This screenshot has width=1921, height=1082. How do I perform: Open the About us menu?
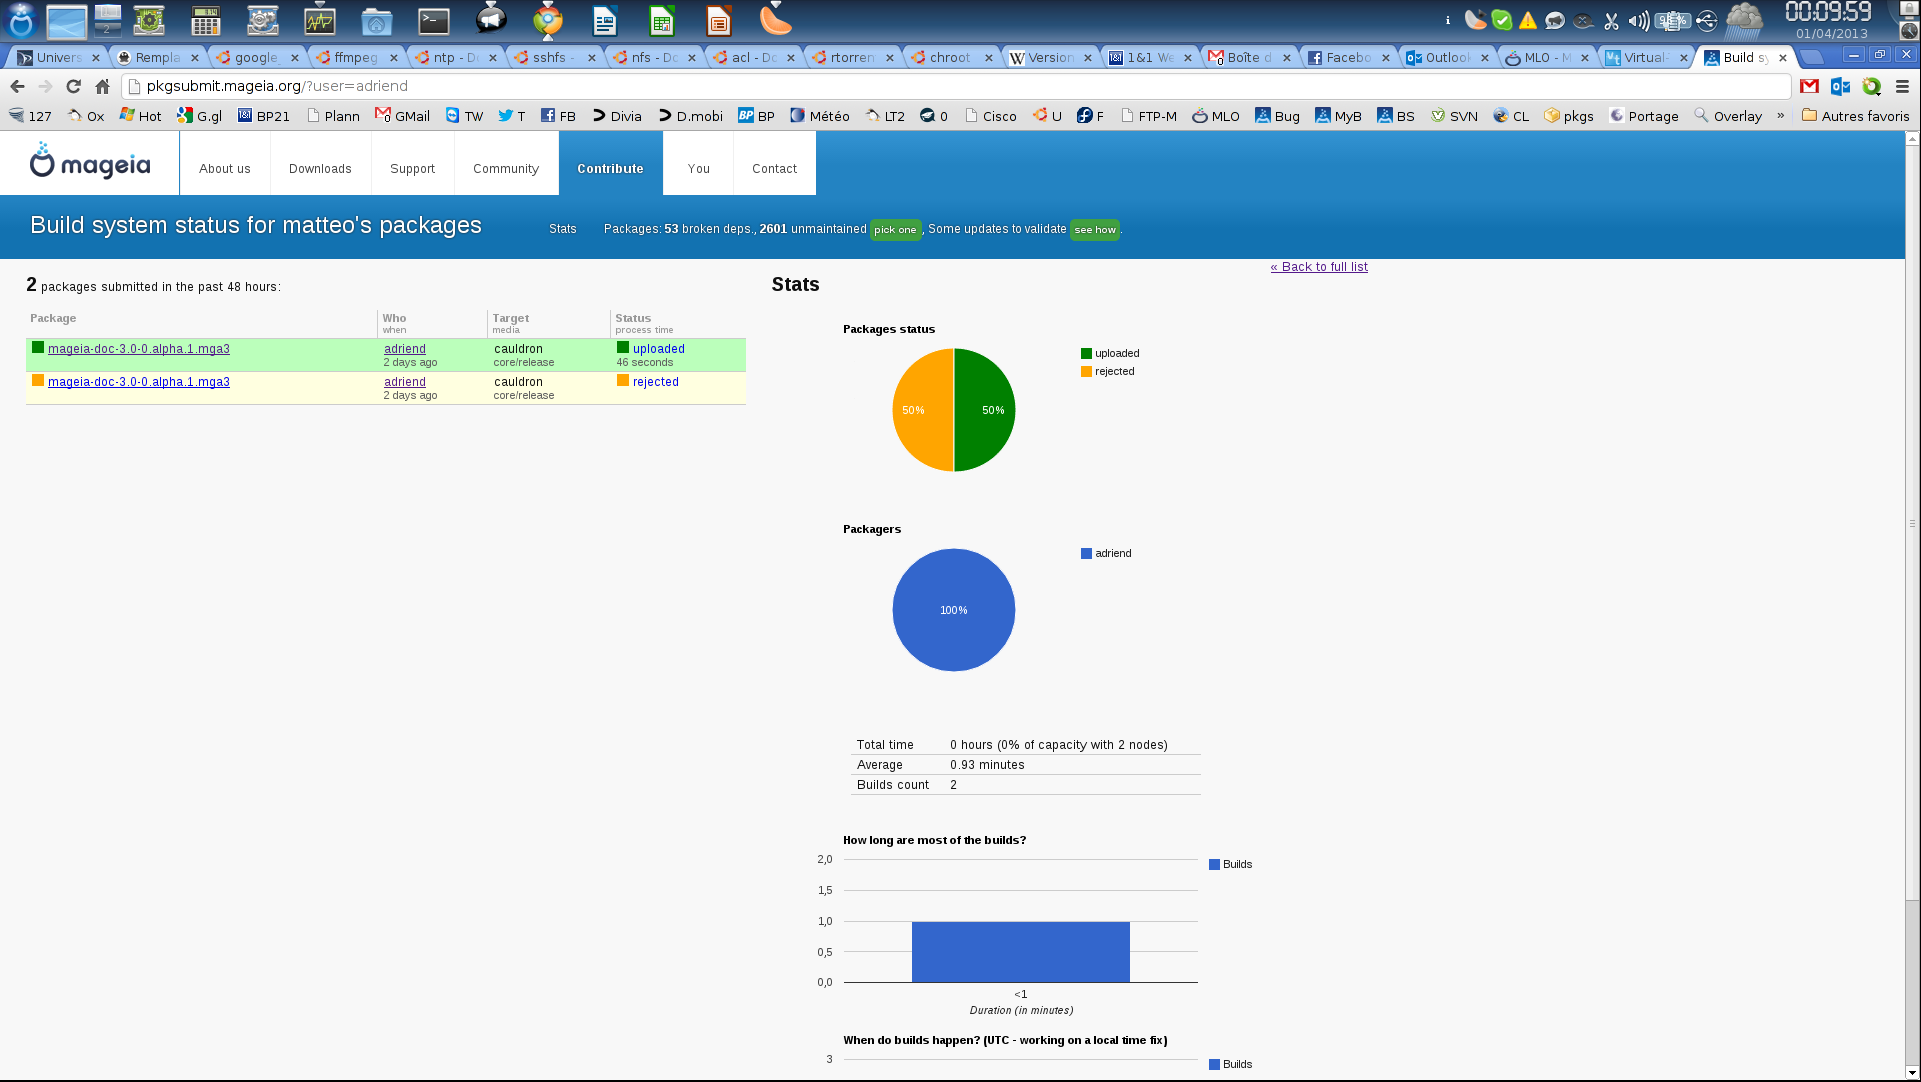coord(225,169)
